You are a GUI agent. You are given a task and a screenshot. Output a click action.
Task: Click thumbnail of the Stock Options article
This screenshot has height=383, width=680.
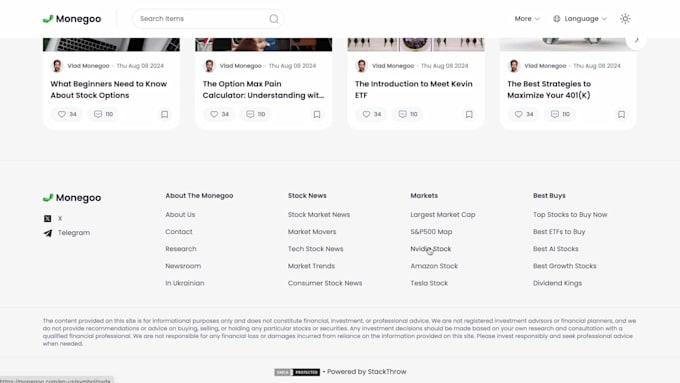[x=111, y=44]
